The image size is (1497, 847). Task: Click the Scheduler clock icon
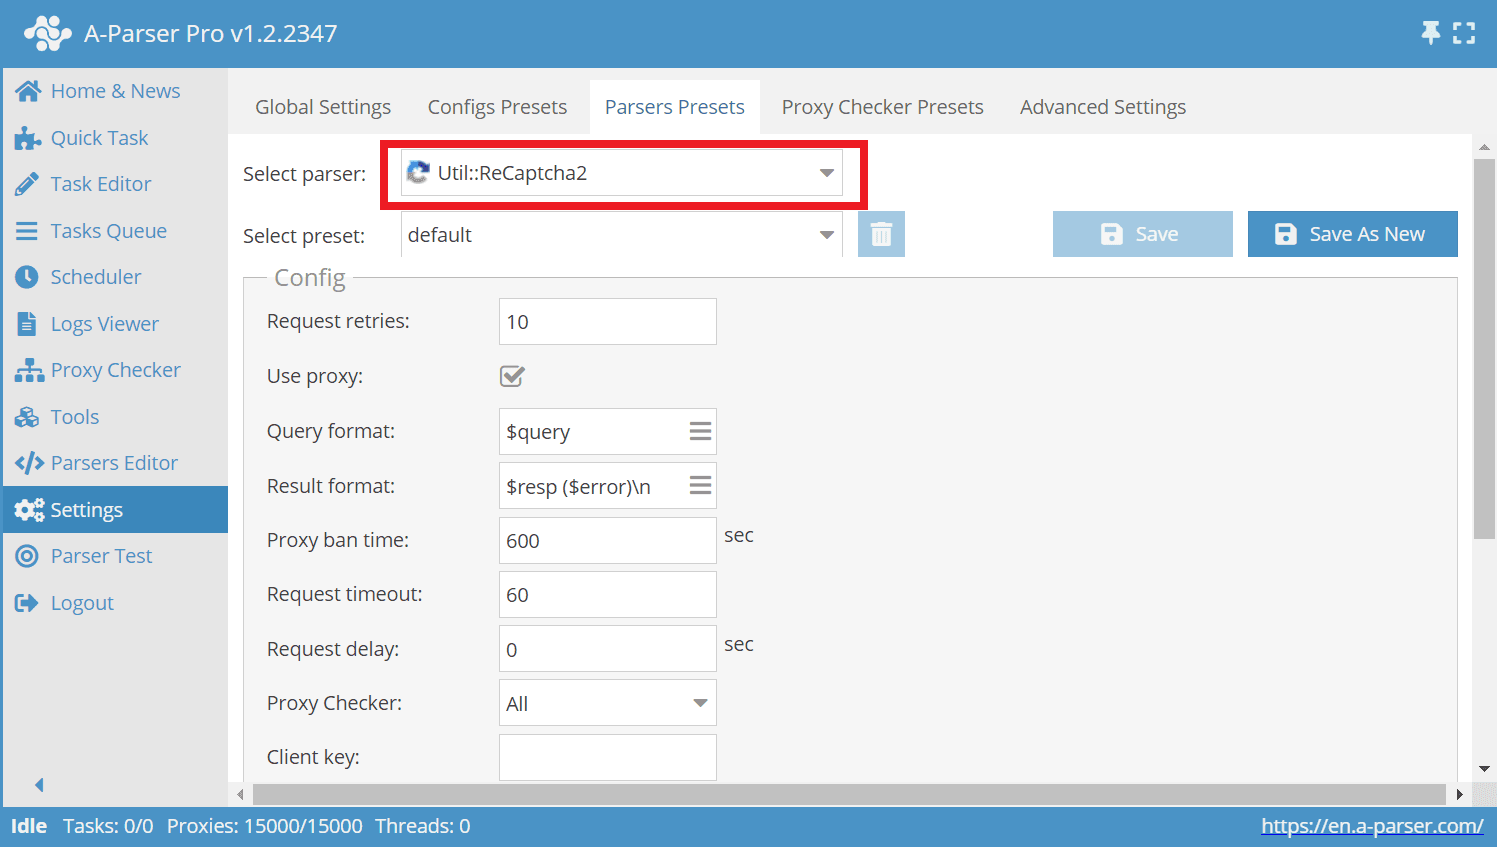click(27, 277)
